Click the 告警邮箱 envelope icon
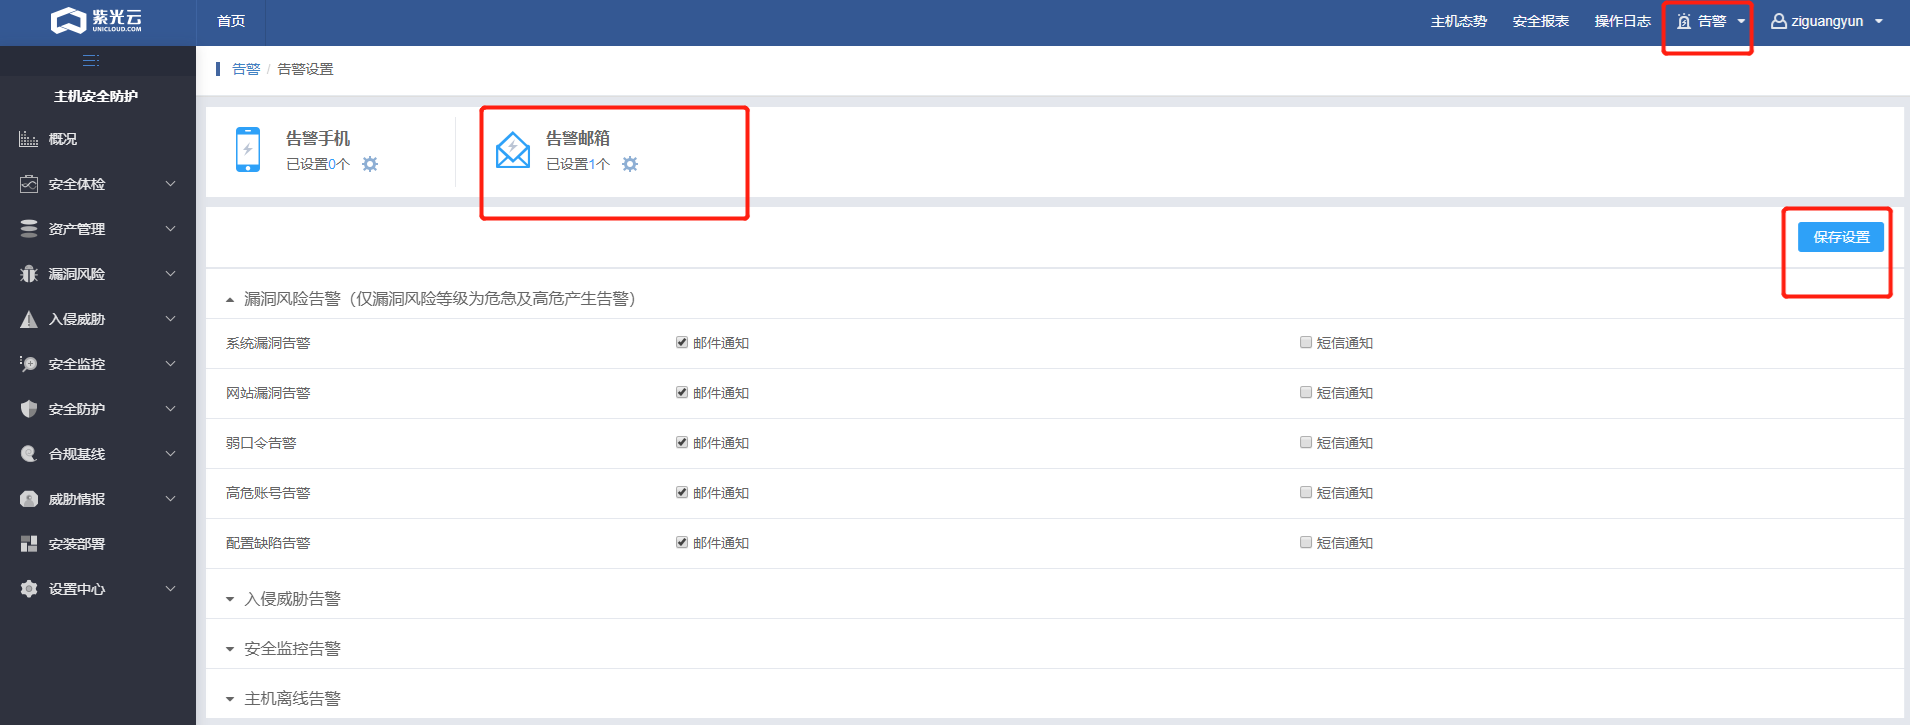The image size is (1910, 725). click(513, 150)
